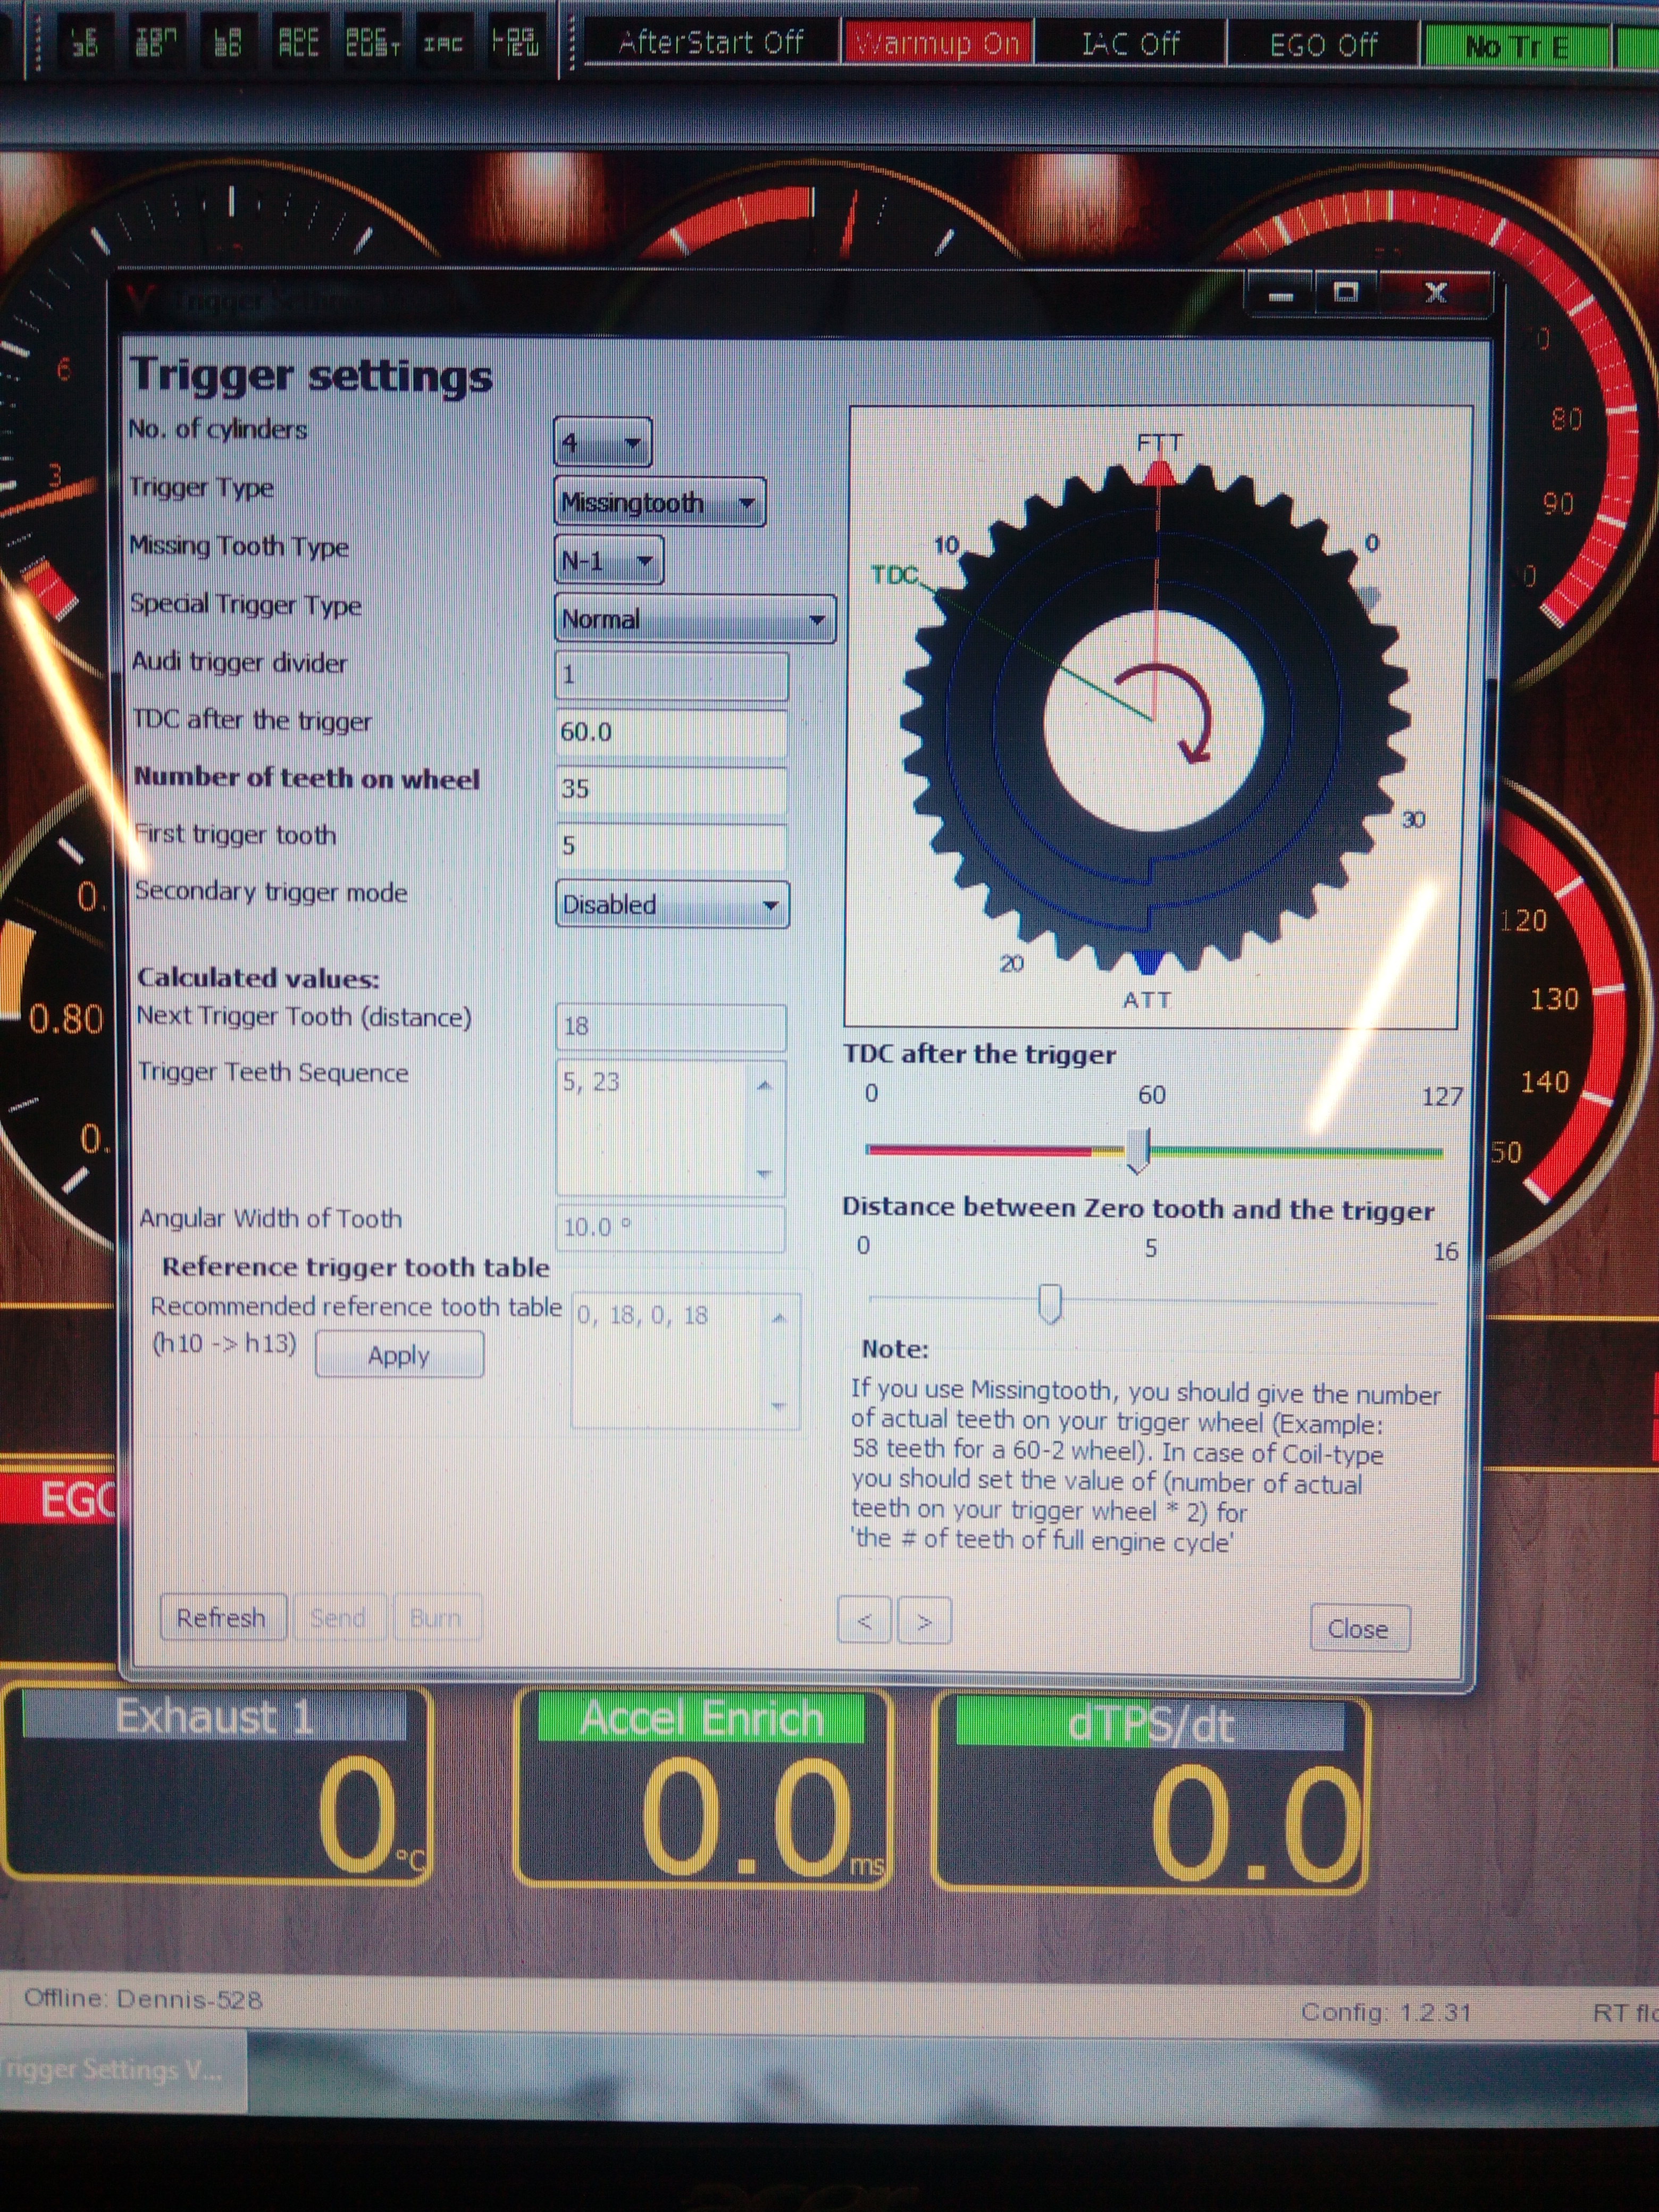
Task: Click the Next Trigger Tooth distance field
Action: (671, 1027)
